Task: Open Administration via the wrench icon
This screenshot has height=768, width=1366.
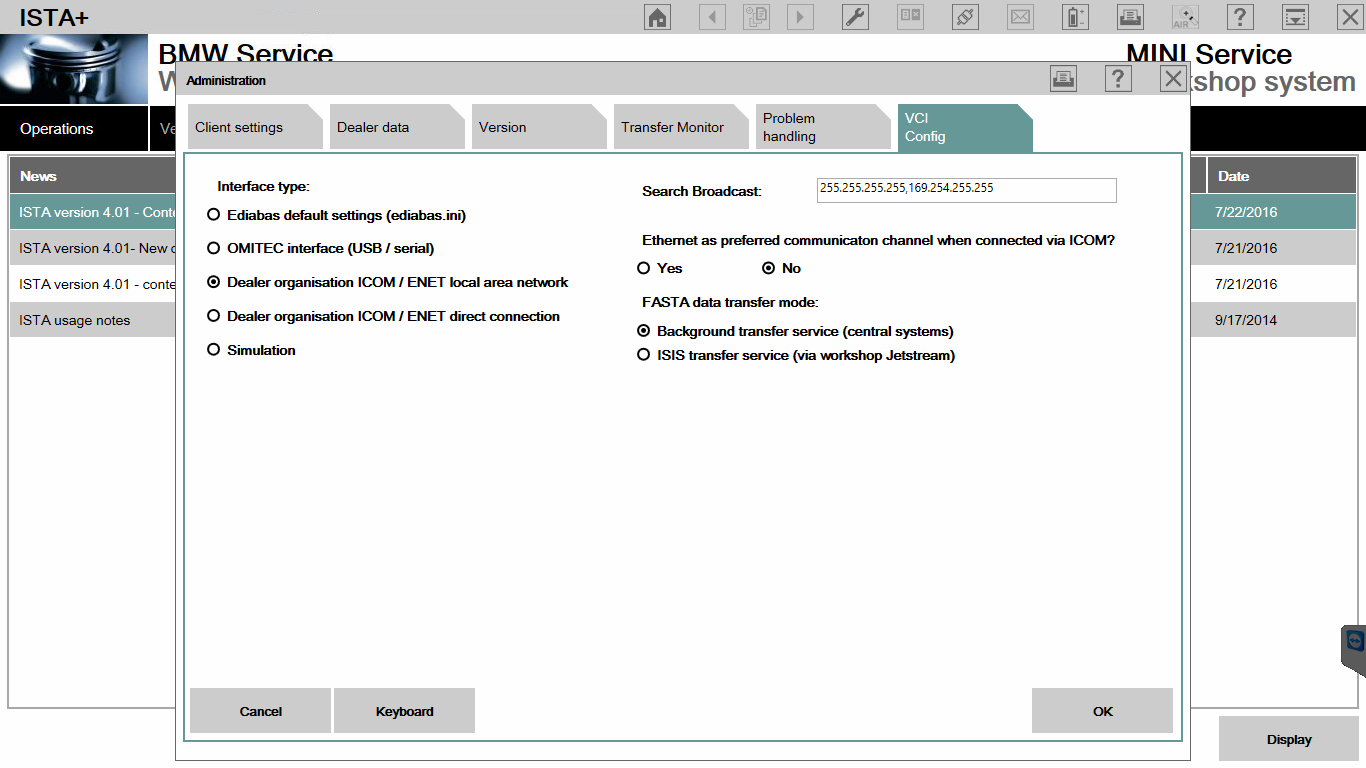Action: (855, 17)
